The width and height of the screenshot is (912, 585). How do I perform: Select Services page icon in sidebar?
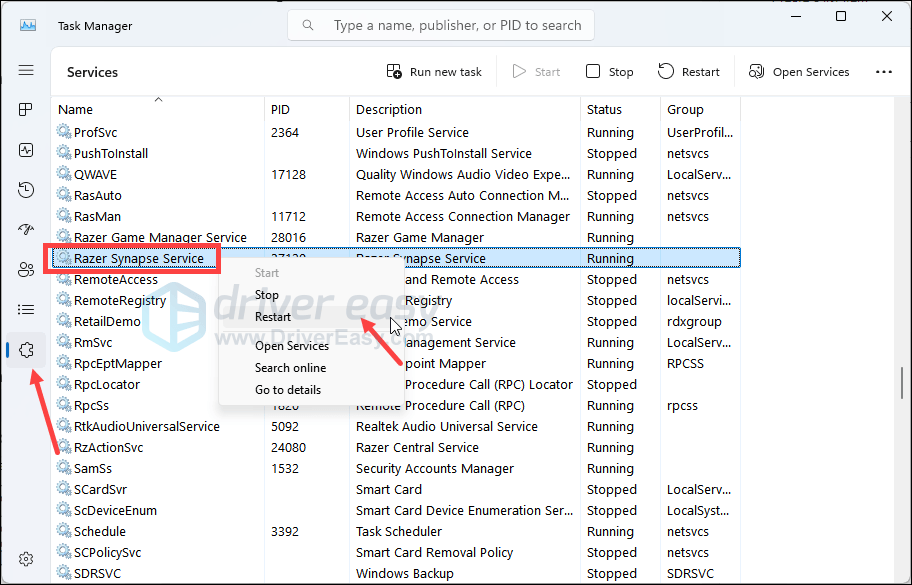point(26,349)
